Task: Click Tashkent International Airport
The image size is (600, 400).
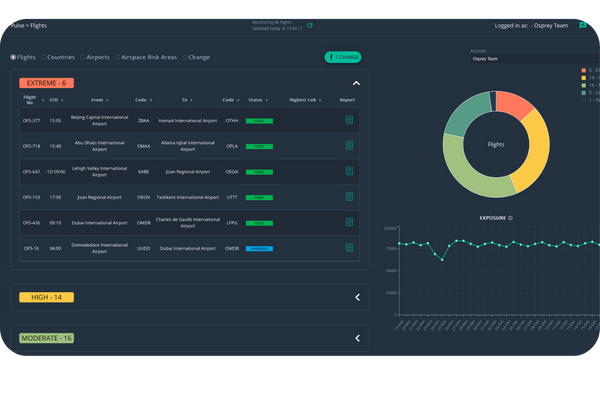Action: pos(188,198)
